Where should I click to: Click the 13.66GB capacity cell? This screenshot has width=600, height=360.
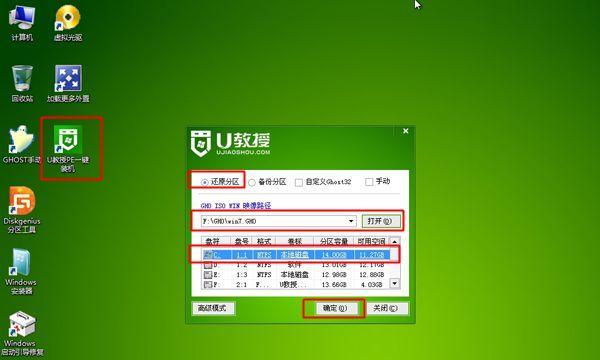point(334,285)
